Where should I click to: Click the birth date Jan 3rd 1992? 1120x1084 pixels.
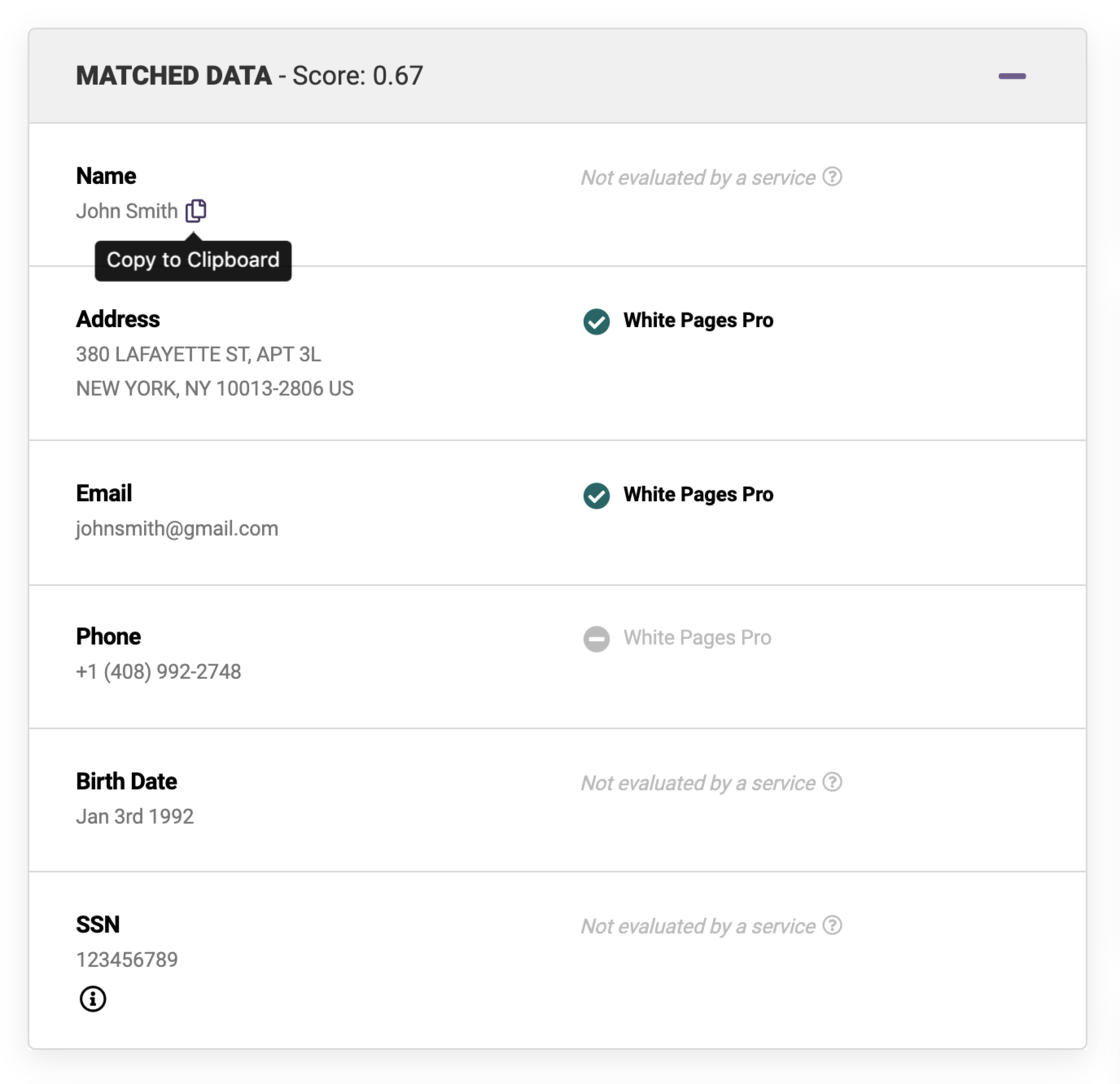135,816
